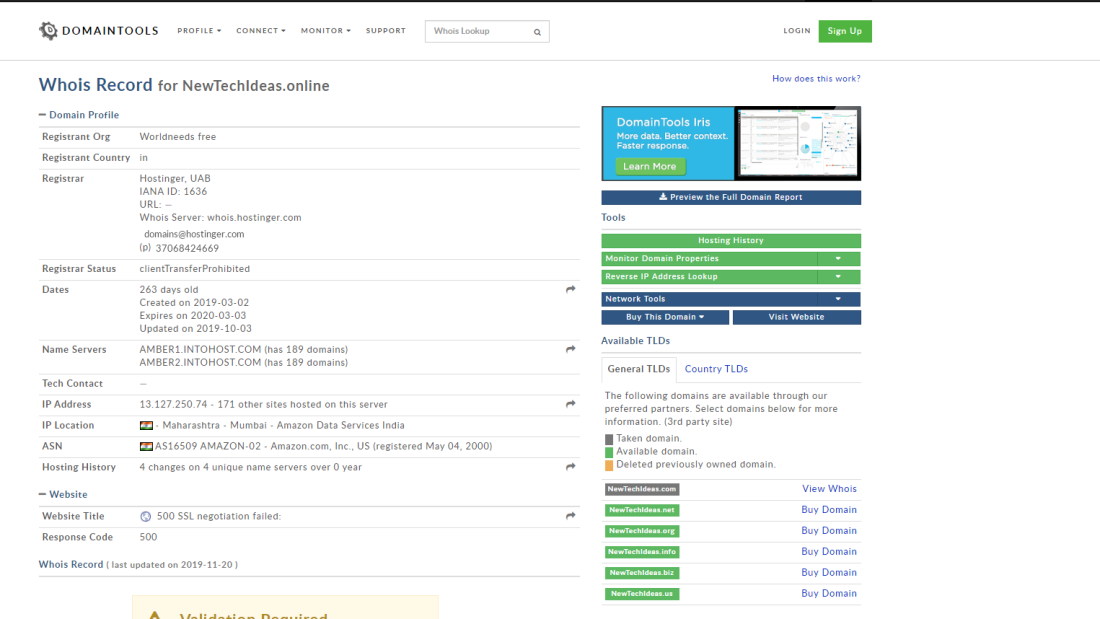
Task: Open the Monitor menu
Action: (326, 31)
